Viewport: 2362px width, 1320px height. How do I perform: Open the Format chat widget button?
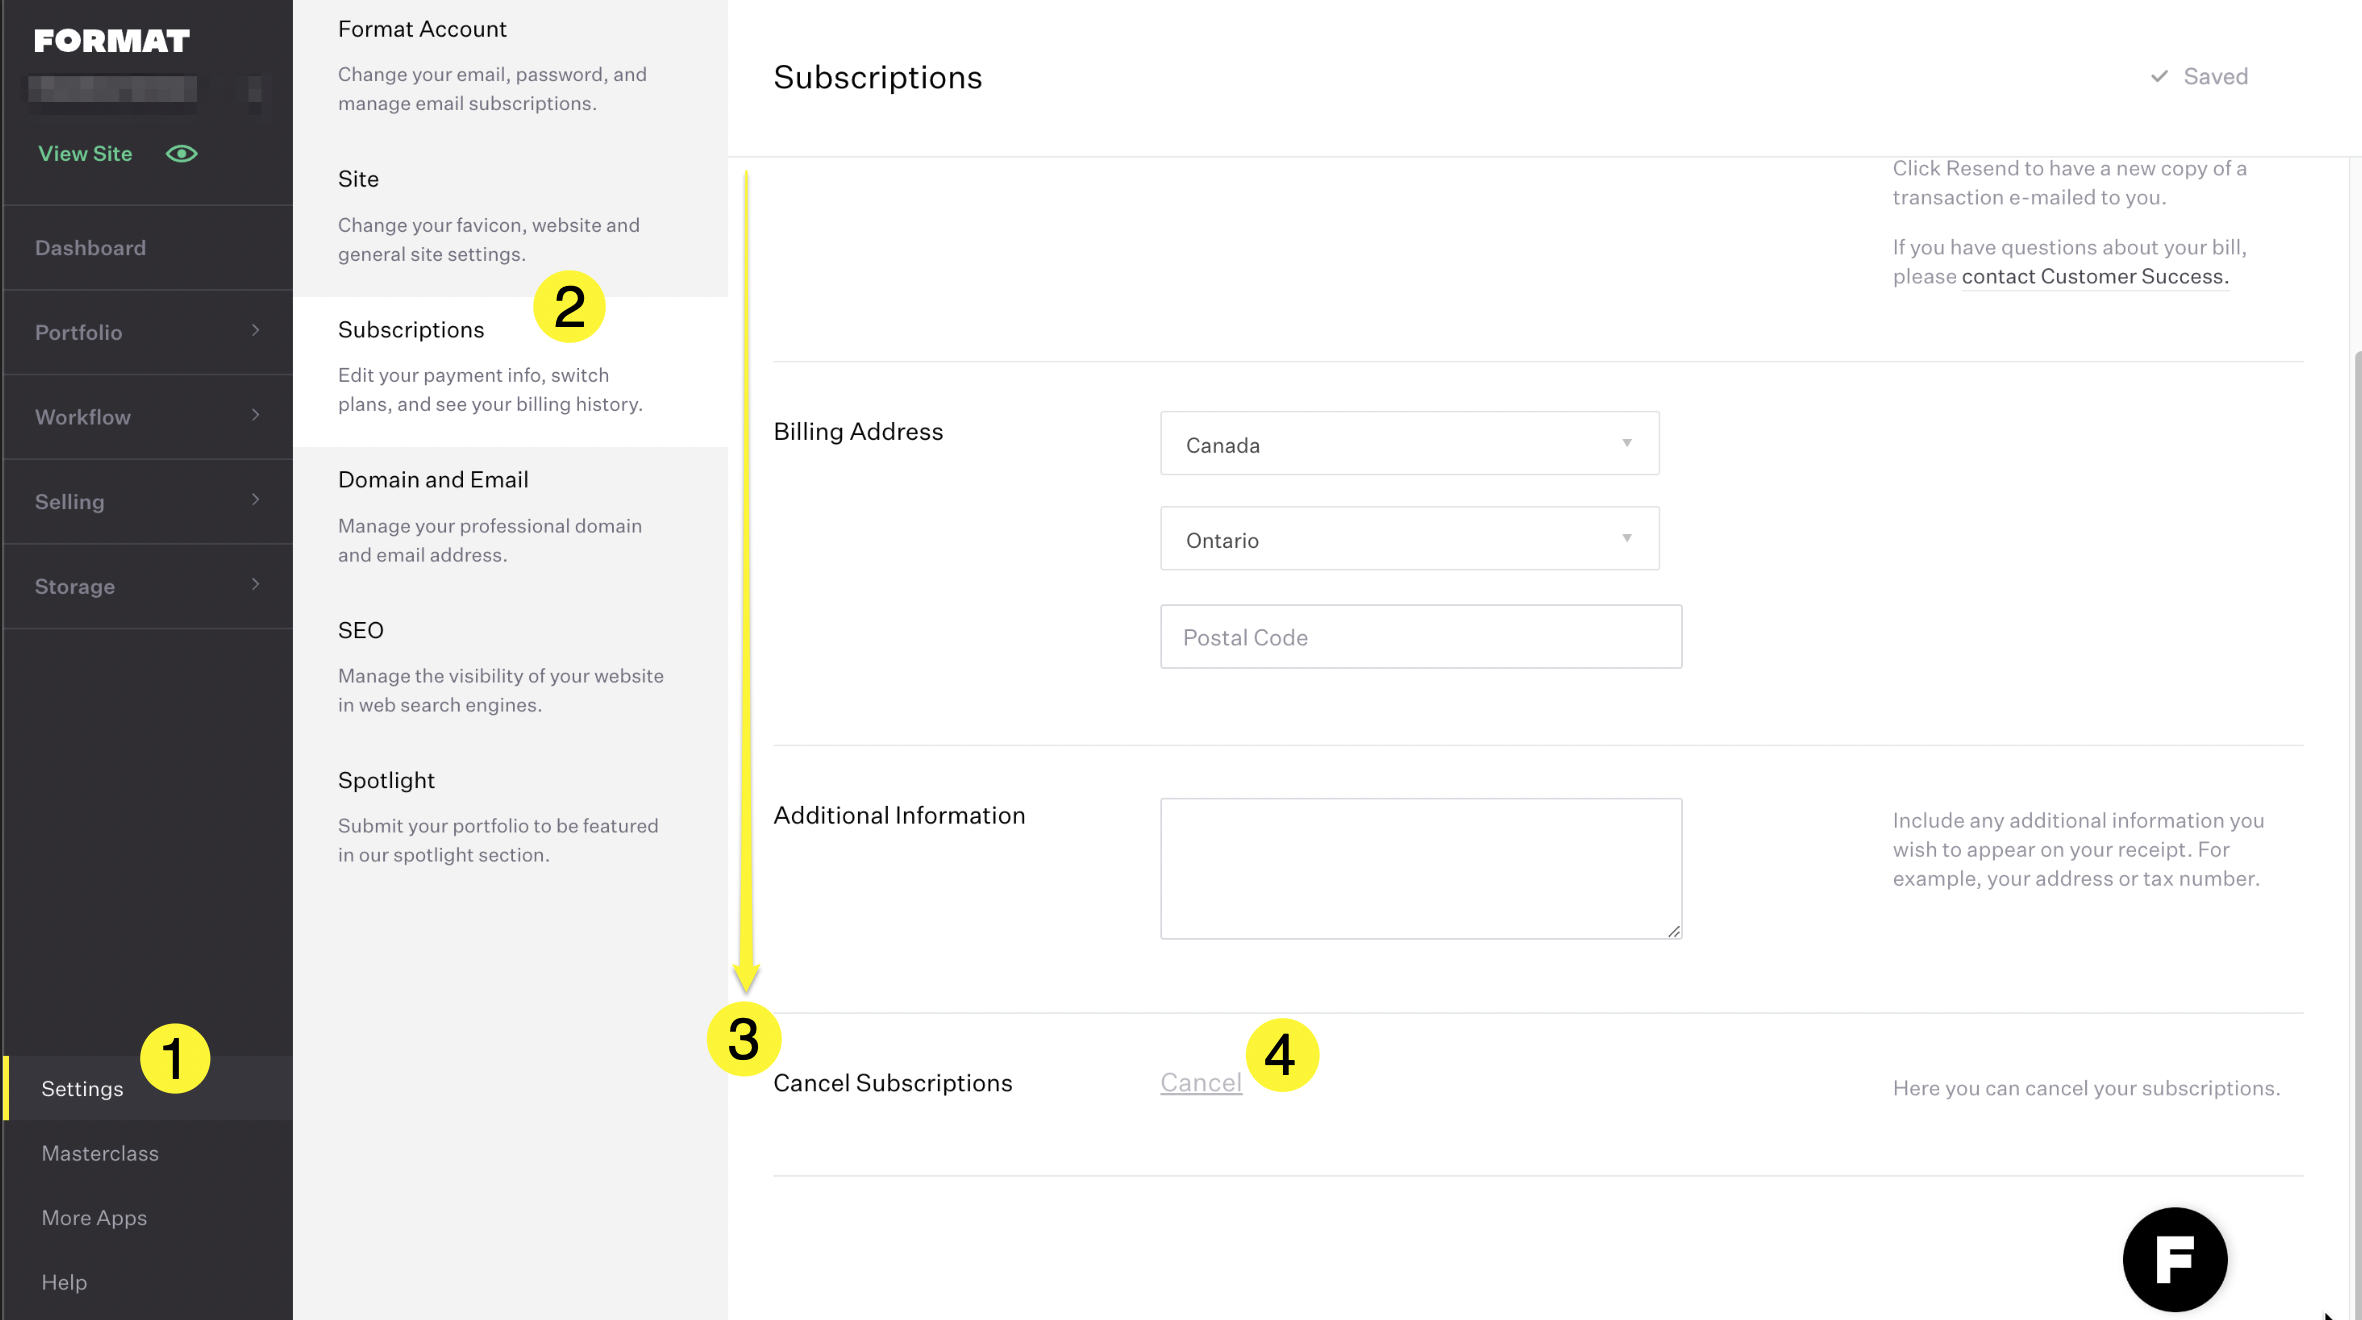click(x=2175, y=1259)
